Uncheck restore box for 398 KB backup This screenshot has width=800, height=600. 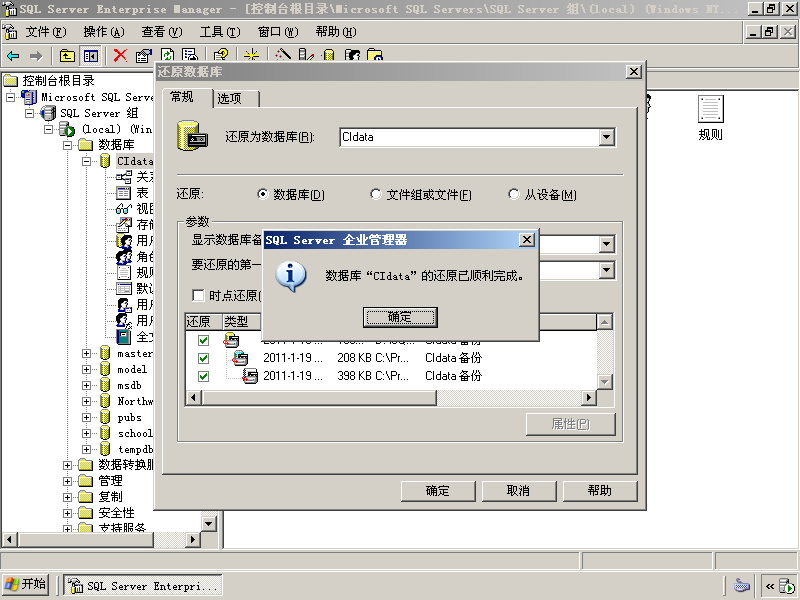(x=203, y=376)
